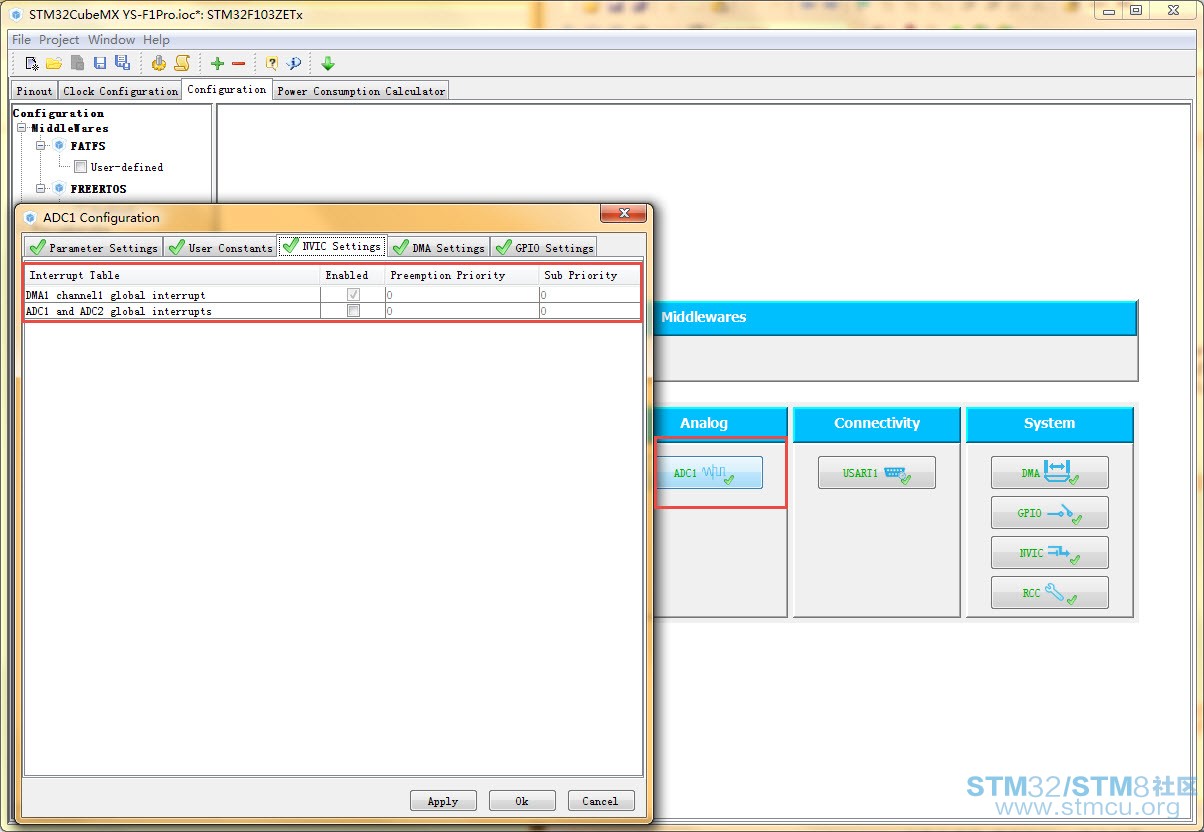Click the Preemption Priority column header
Screen dimensions: 1204x832
[x=462, y=275]
